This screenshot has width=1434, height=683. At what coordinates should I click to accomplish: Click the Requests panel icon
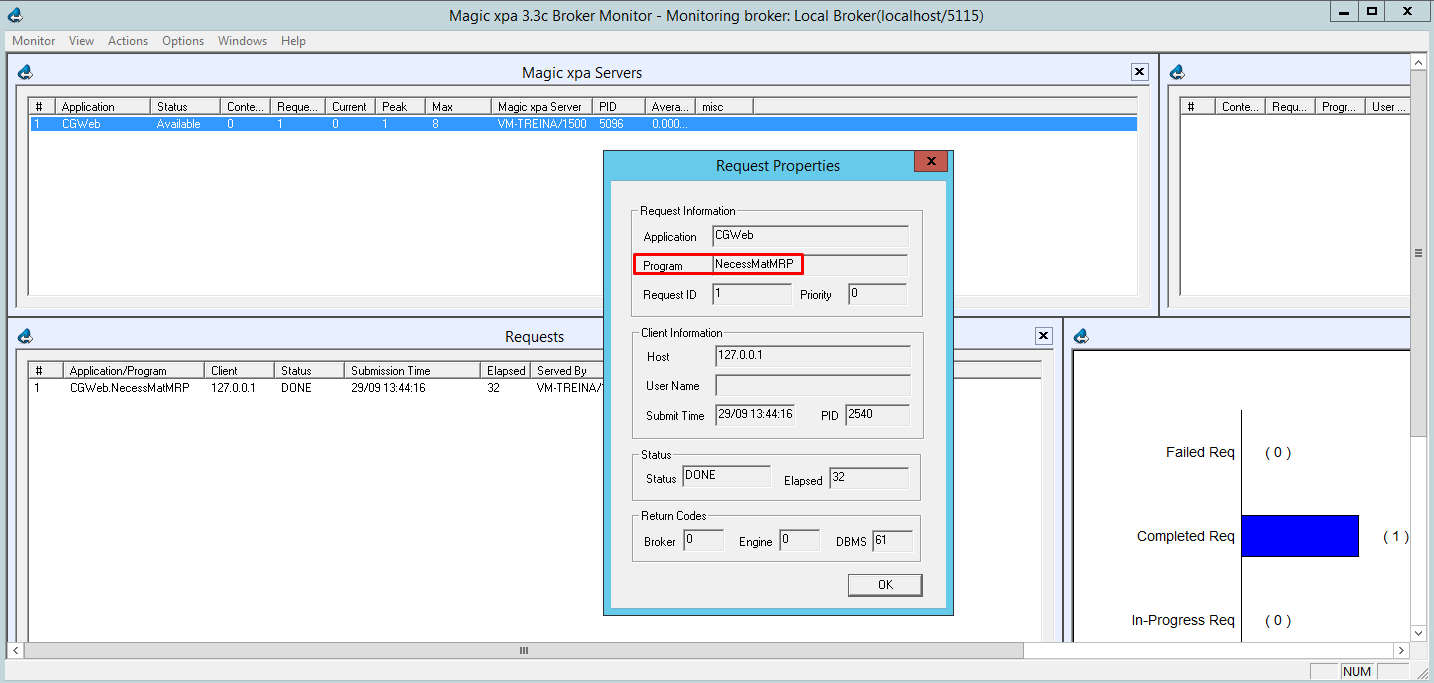(25, 336)
